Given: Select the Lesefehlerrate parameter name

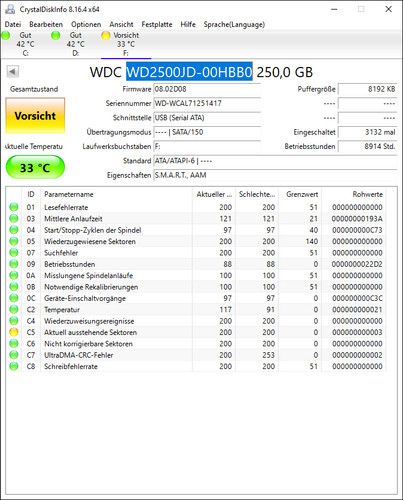Looking at the screenshot, I should (x=66, y=207).
